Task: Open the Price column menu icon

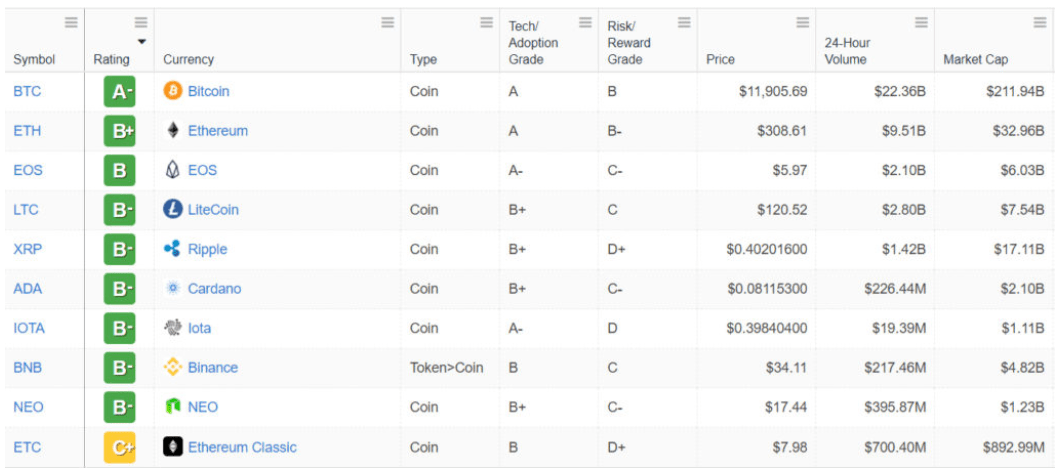Action: tap(803, 23)
